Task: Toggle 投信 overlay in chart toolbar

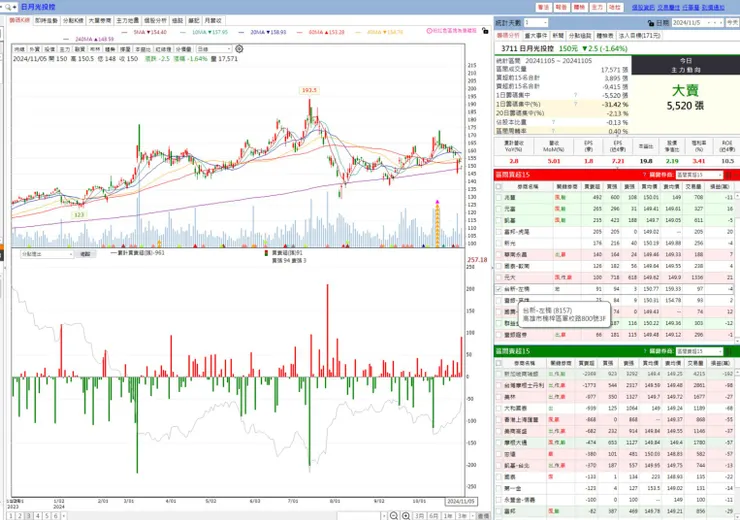Action: (x=50, y=49)
